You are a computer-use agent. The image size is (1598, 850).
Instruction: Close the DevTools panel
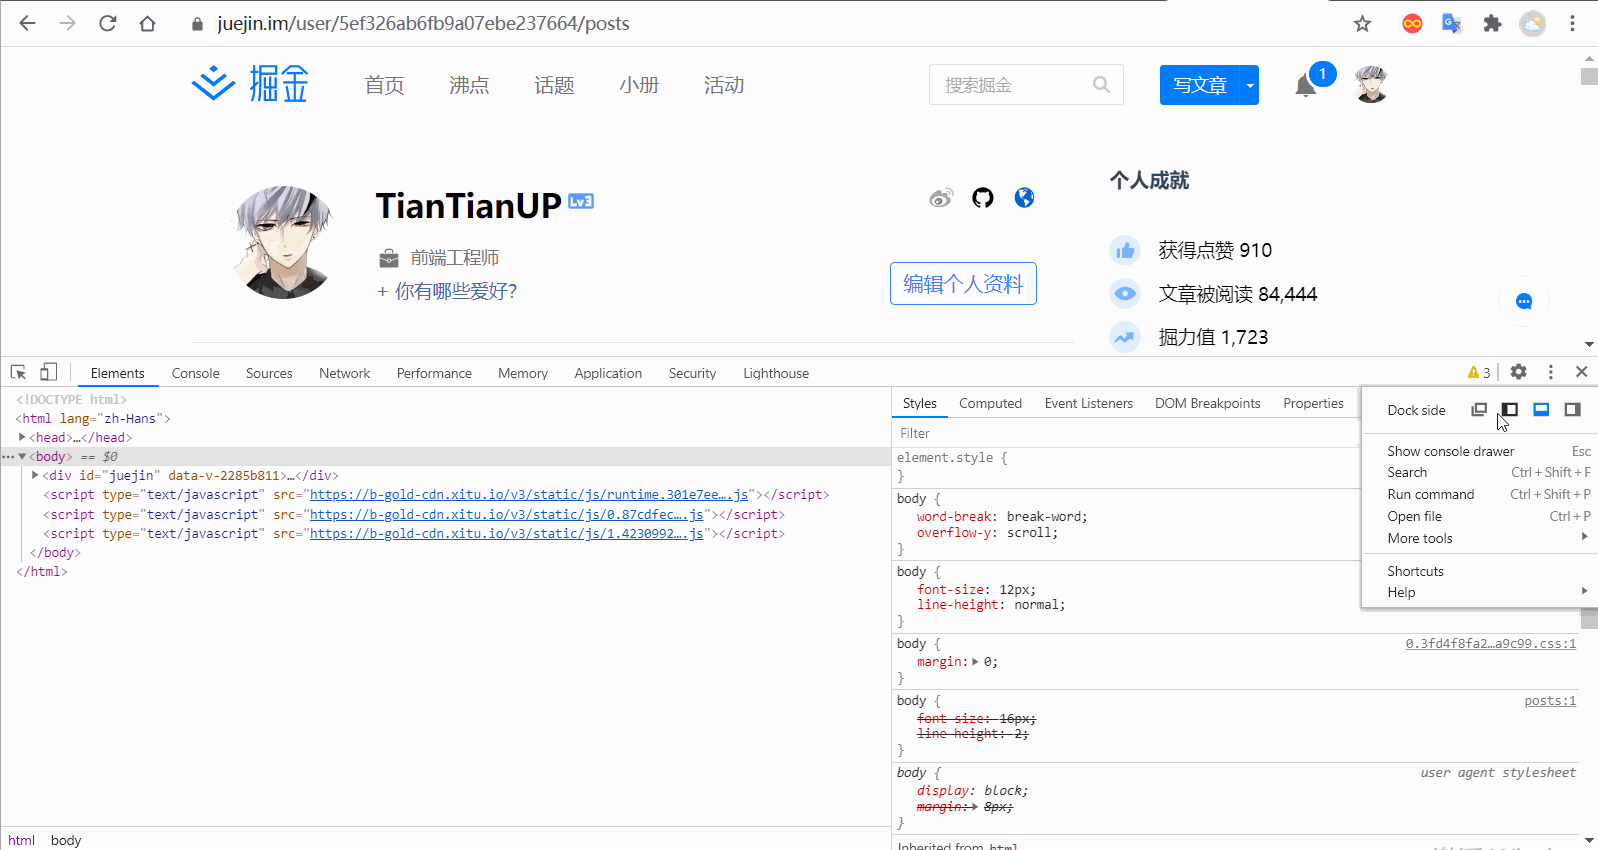(x=1581, y=372)
